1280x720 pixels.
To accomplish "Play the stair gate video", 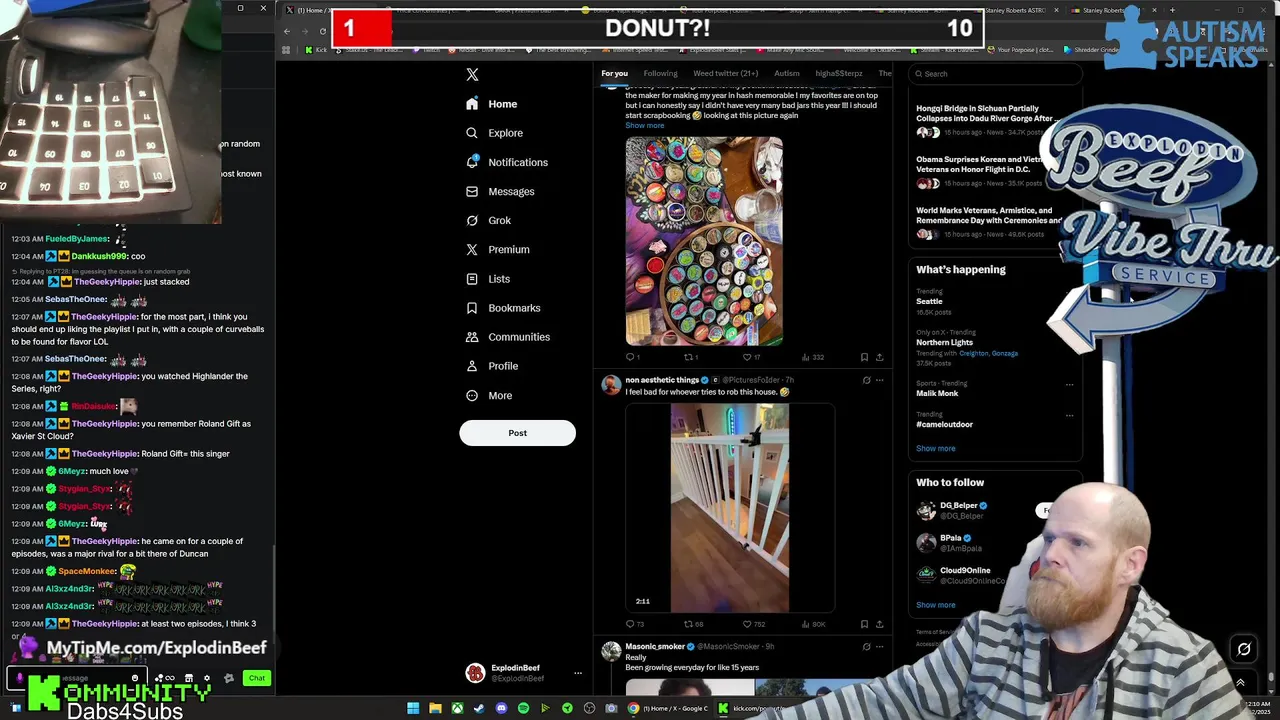I will [x=729, y=507].
